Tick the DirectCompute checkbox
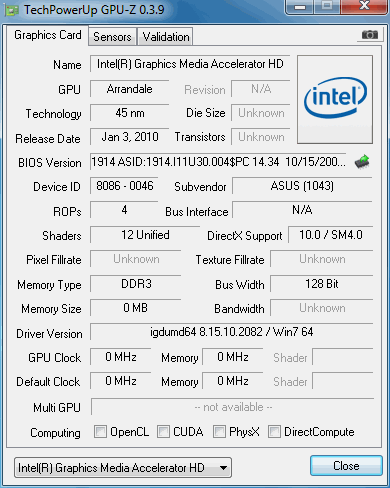Viewport: 390px width, 488px height. [274, 431]
